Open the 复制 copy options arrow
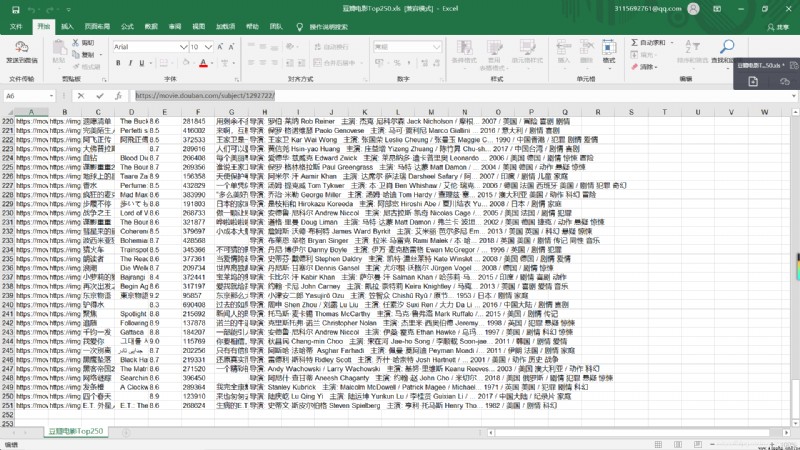 coord(101,55)
